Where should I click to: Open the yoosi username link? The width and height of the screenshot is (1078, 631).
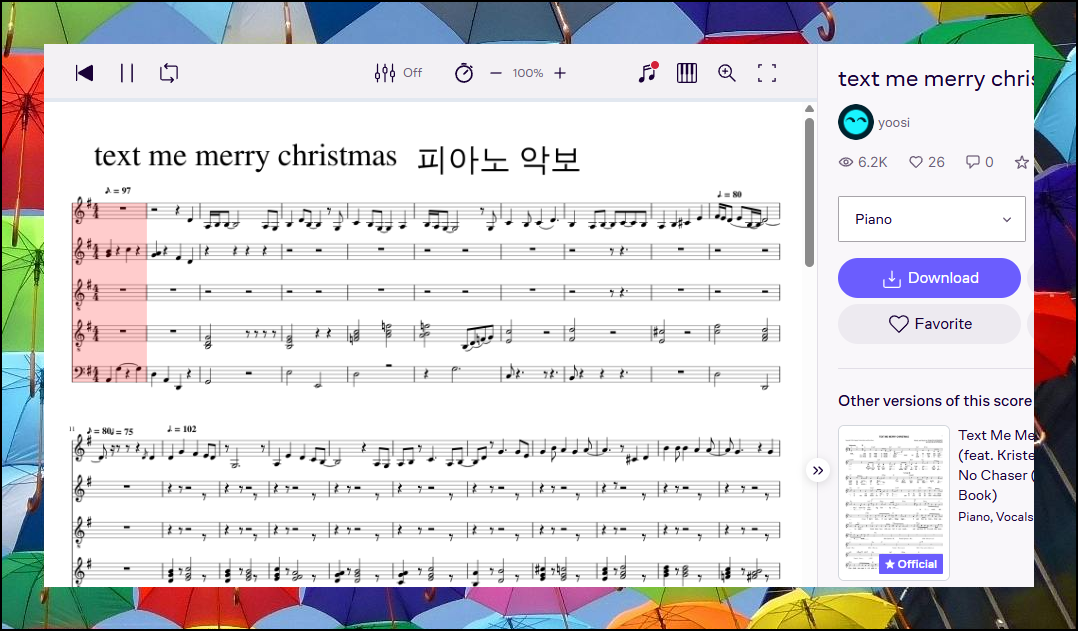point(894,122)
